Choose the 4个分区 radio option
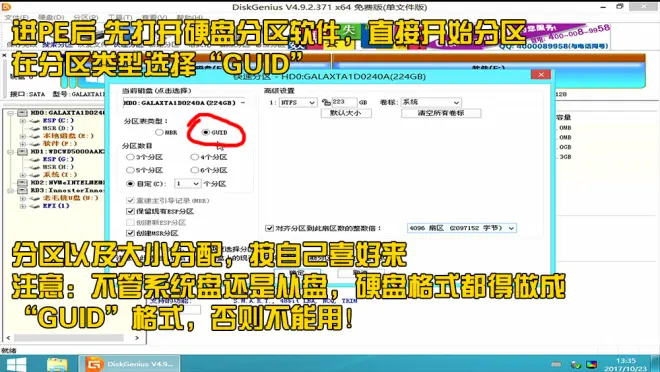The width and height of the screenshot is (660, 372). (194, 157)
